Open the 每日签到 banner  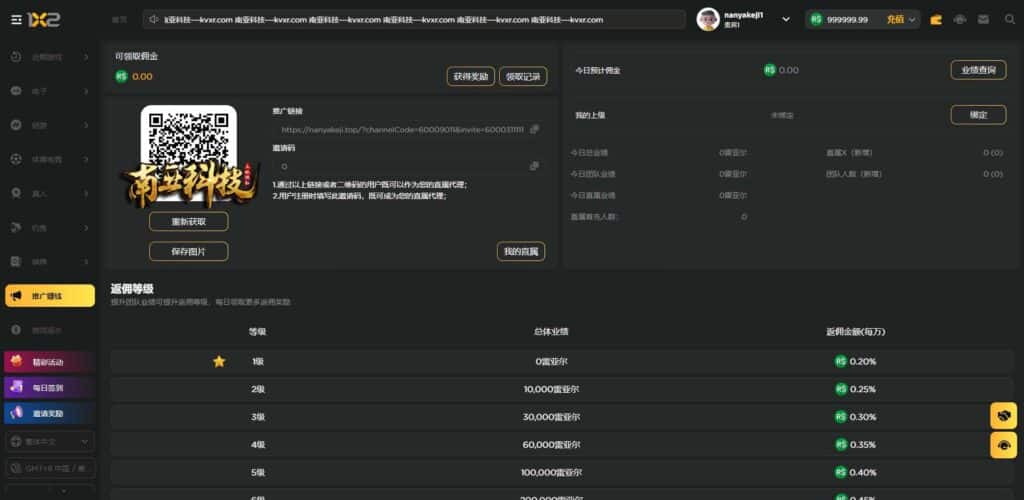pos(50,388)
